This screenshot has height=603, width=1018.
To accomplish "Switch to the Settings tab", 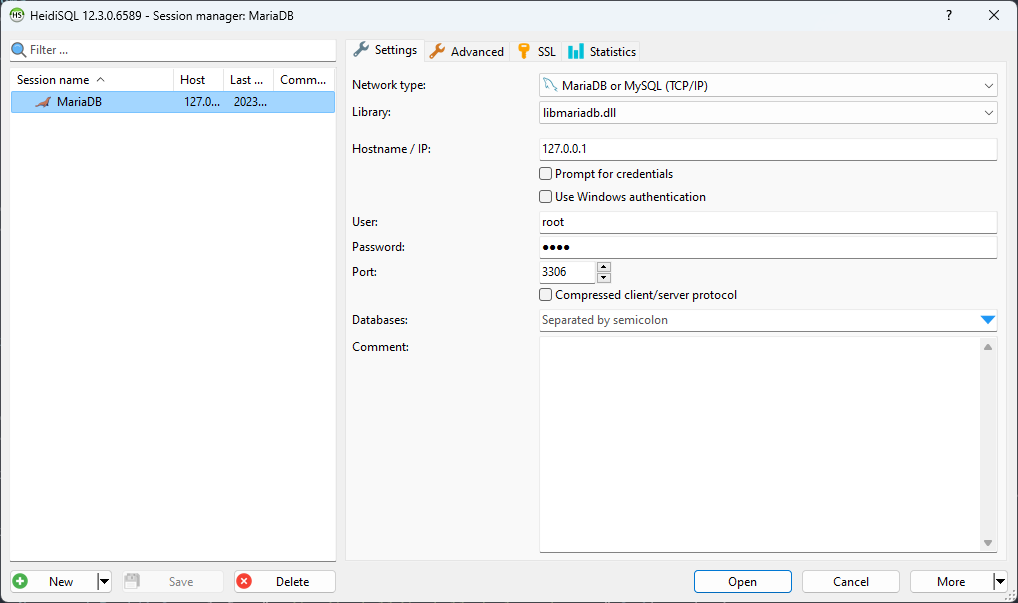I will coord(385,50).
